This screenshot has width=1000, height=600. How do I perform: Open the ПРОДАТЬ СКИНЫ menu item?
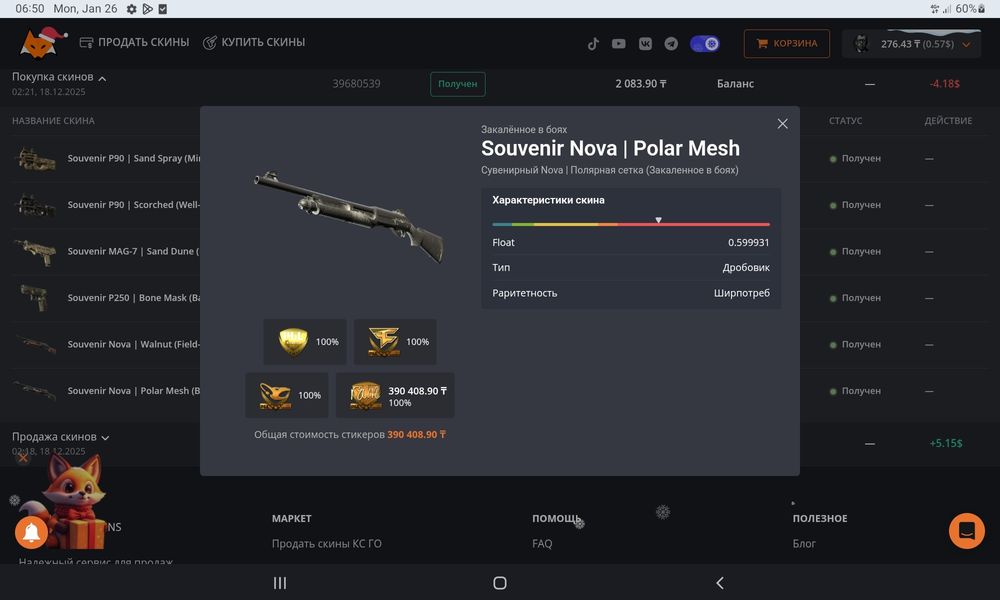coord(134,42)
